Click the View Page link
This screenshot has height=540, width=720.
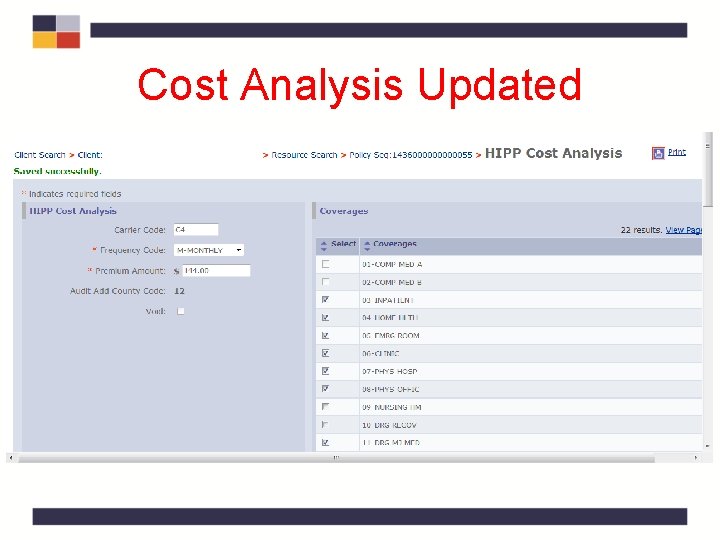point(684,230)
